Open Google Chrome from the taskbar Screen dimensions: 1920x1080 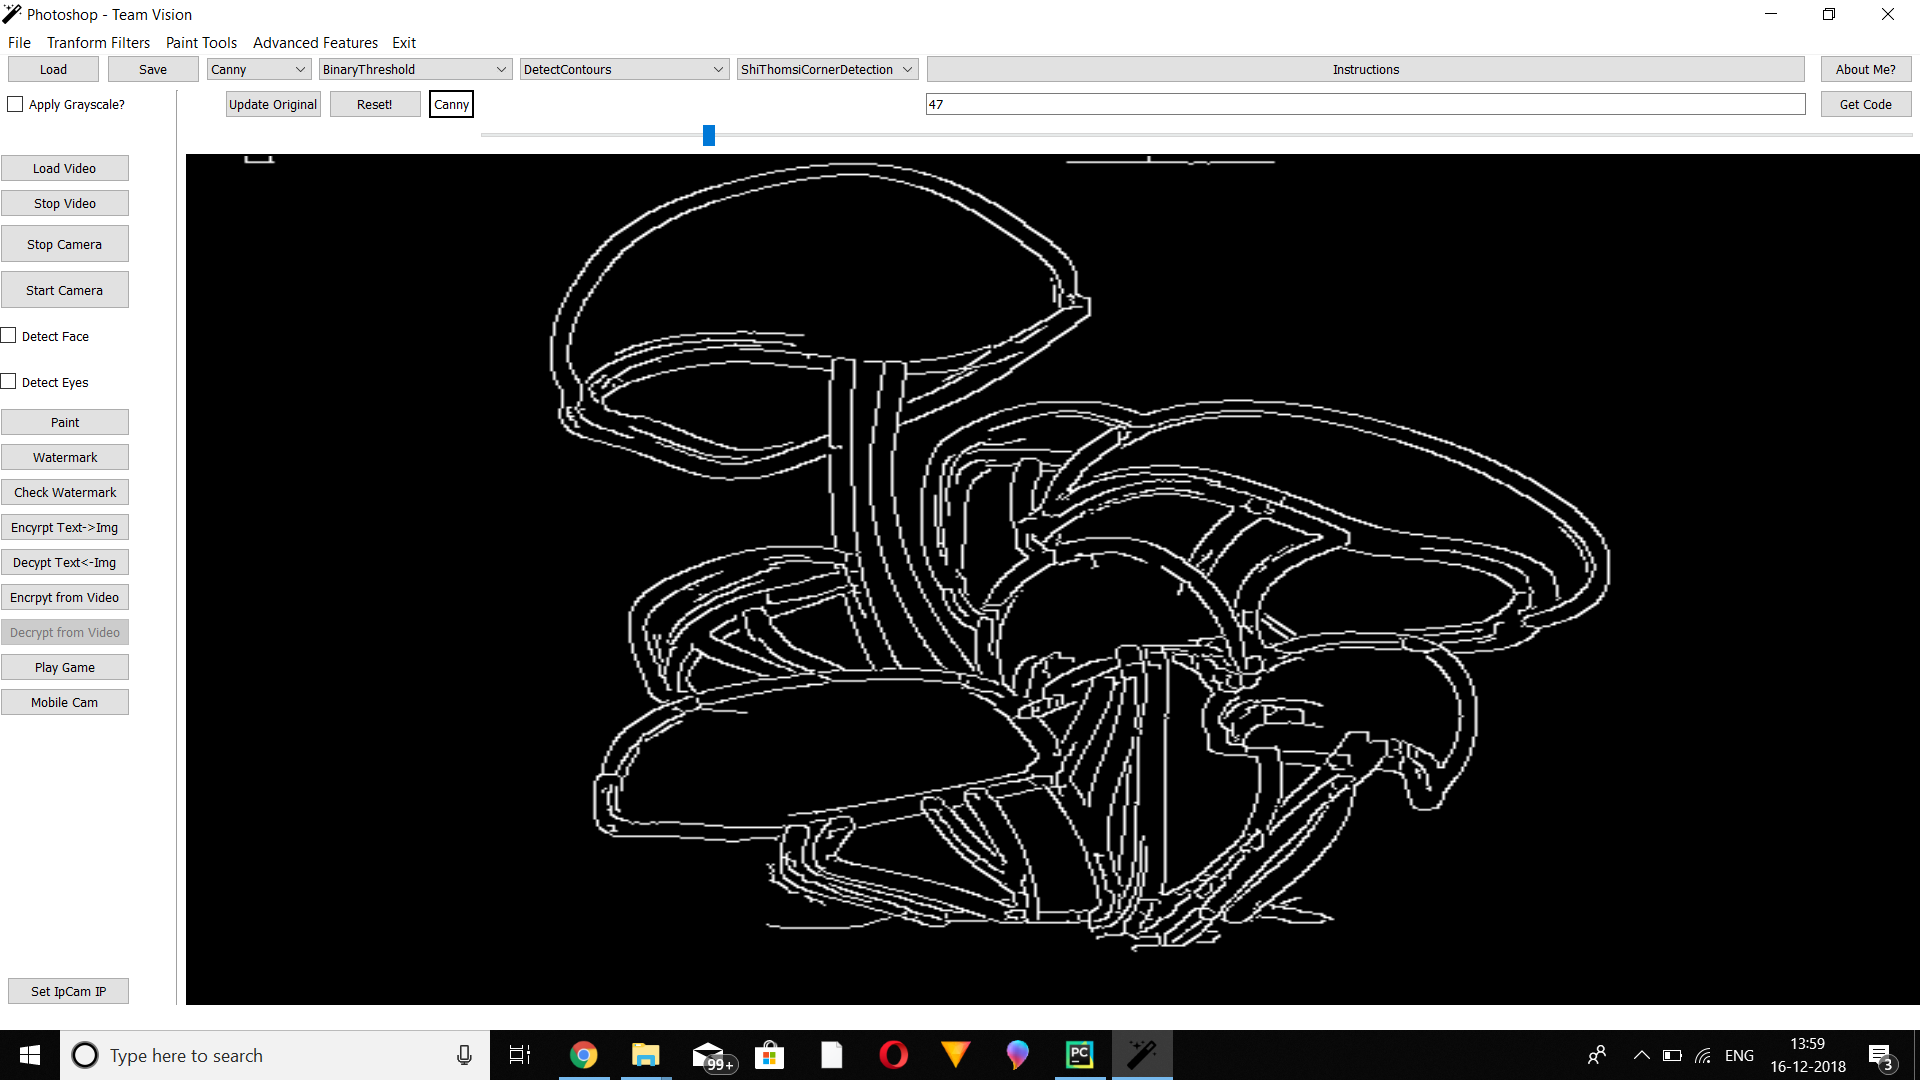pos(583,1055)
